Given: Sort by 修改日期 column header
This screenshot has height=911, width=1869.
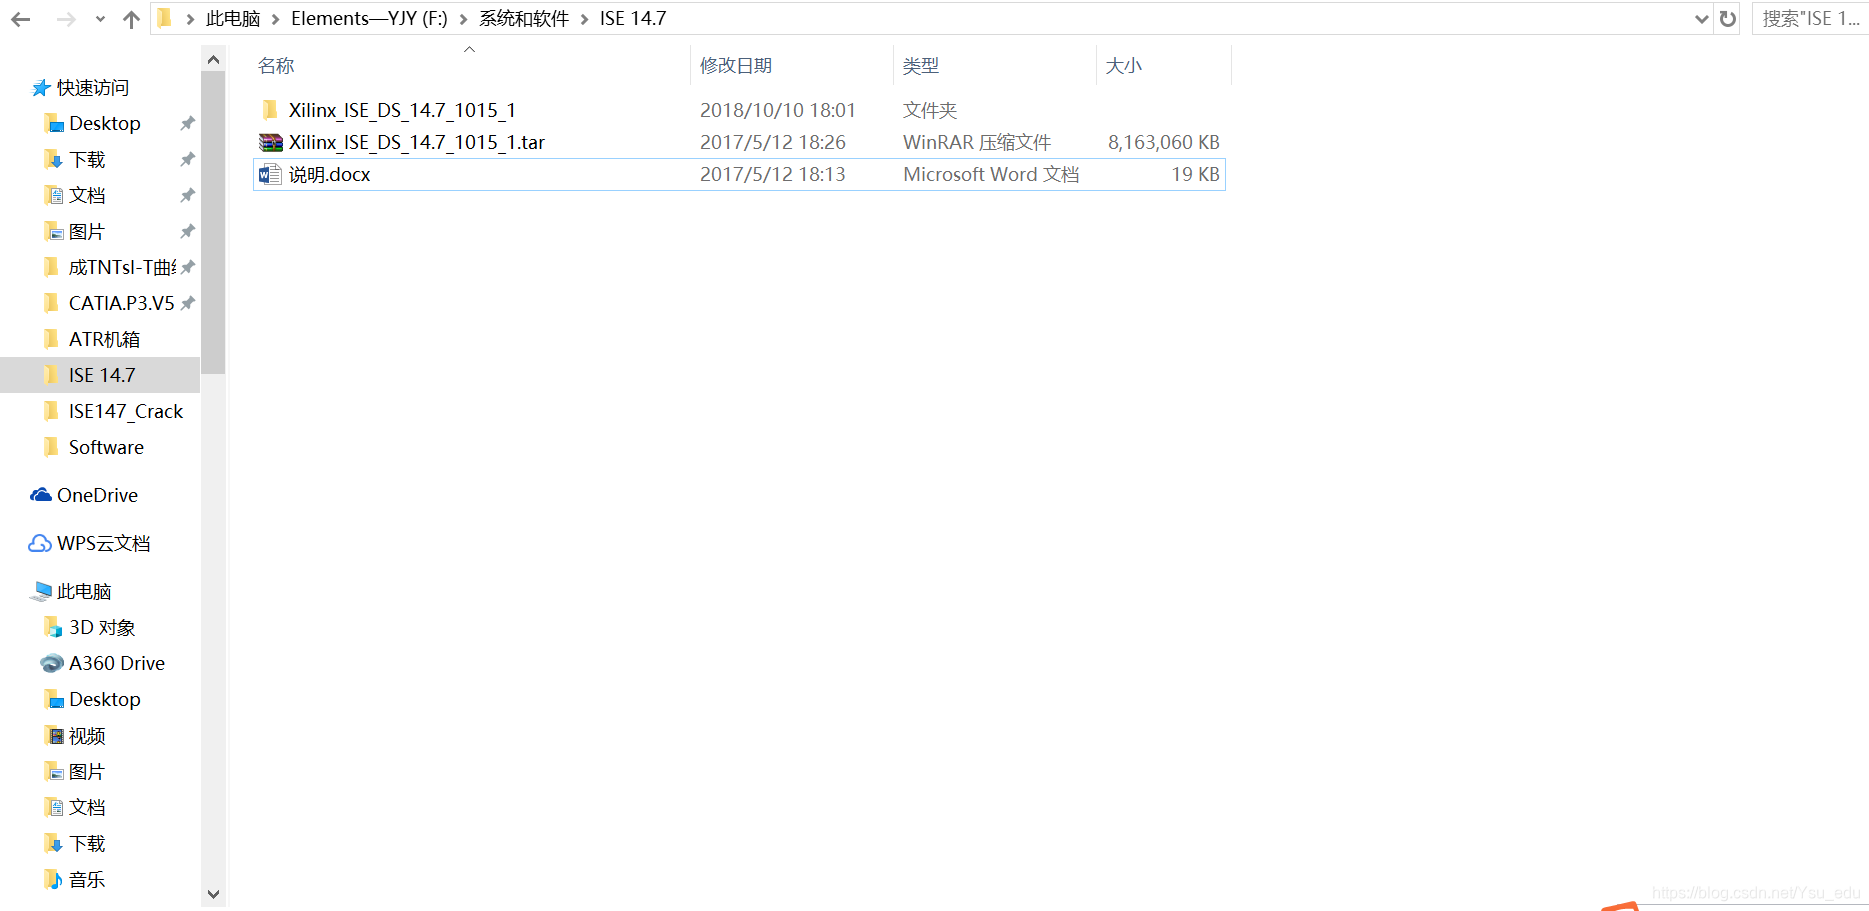Looking at the screenshot, I should point(736,66).
